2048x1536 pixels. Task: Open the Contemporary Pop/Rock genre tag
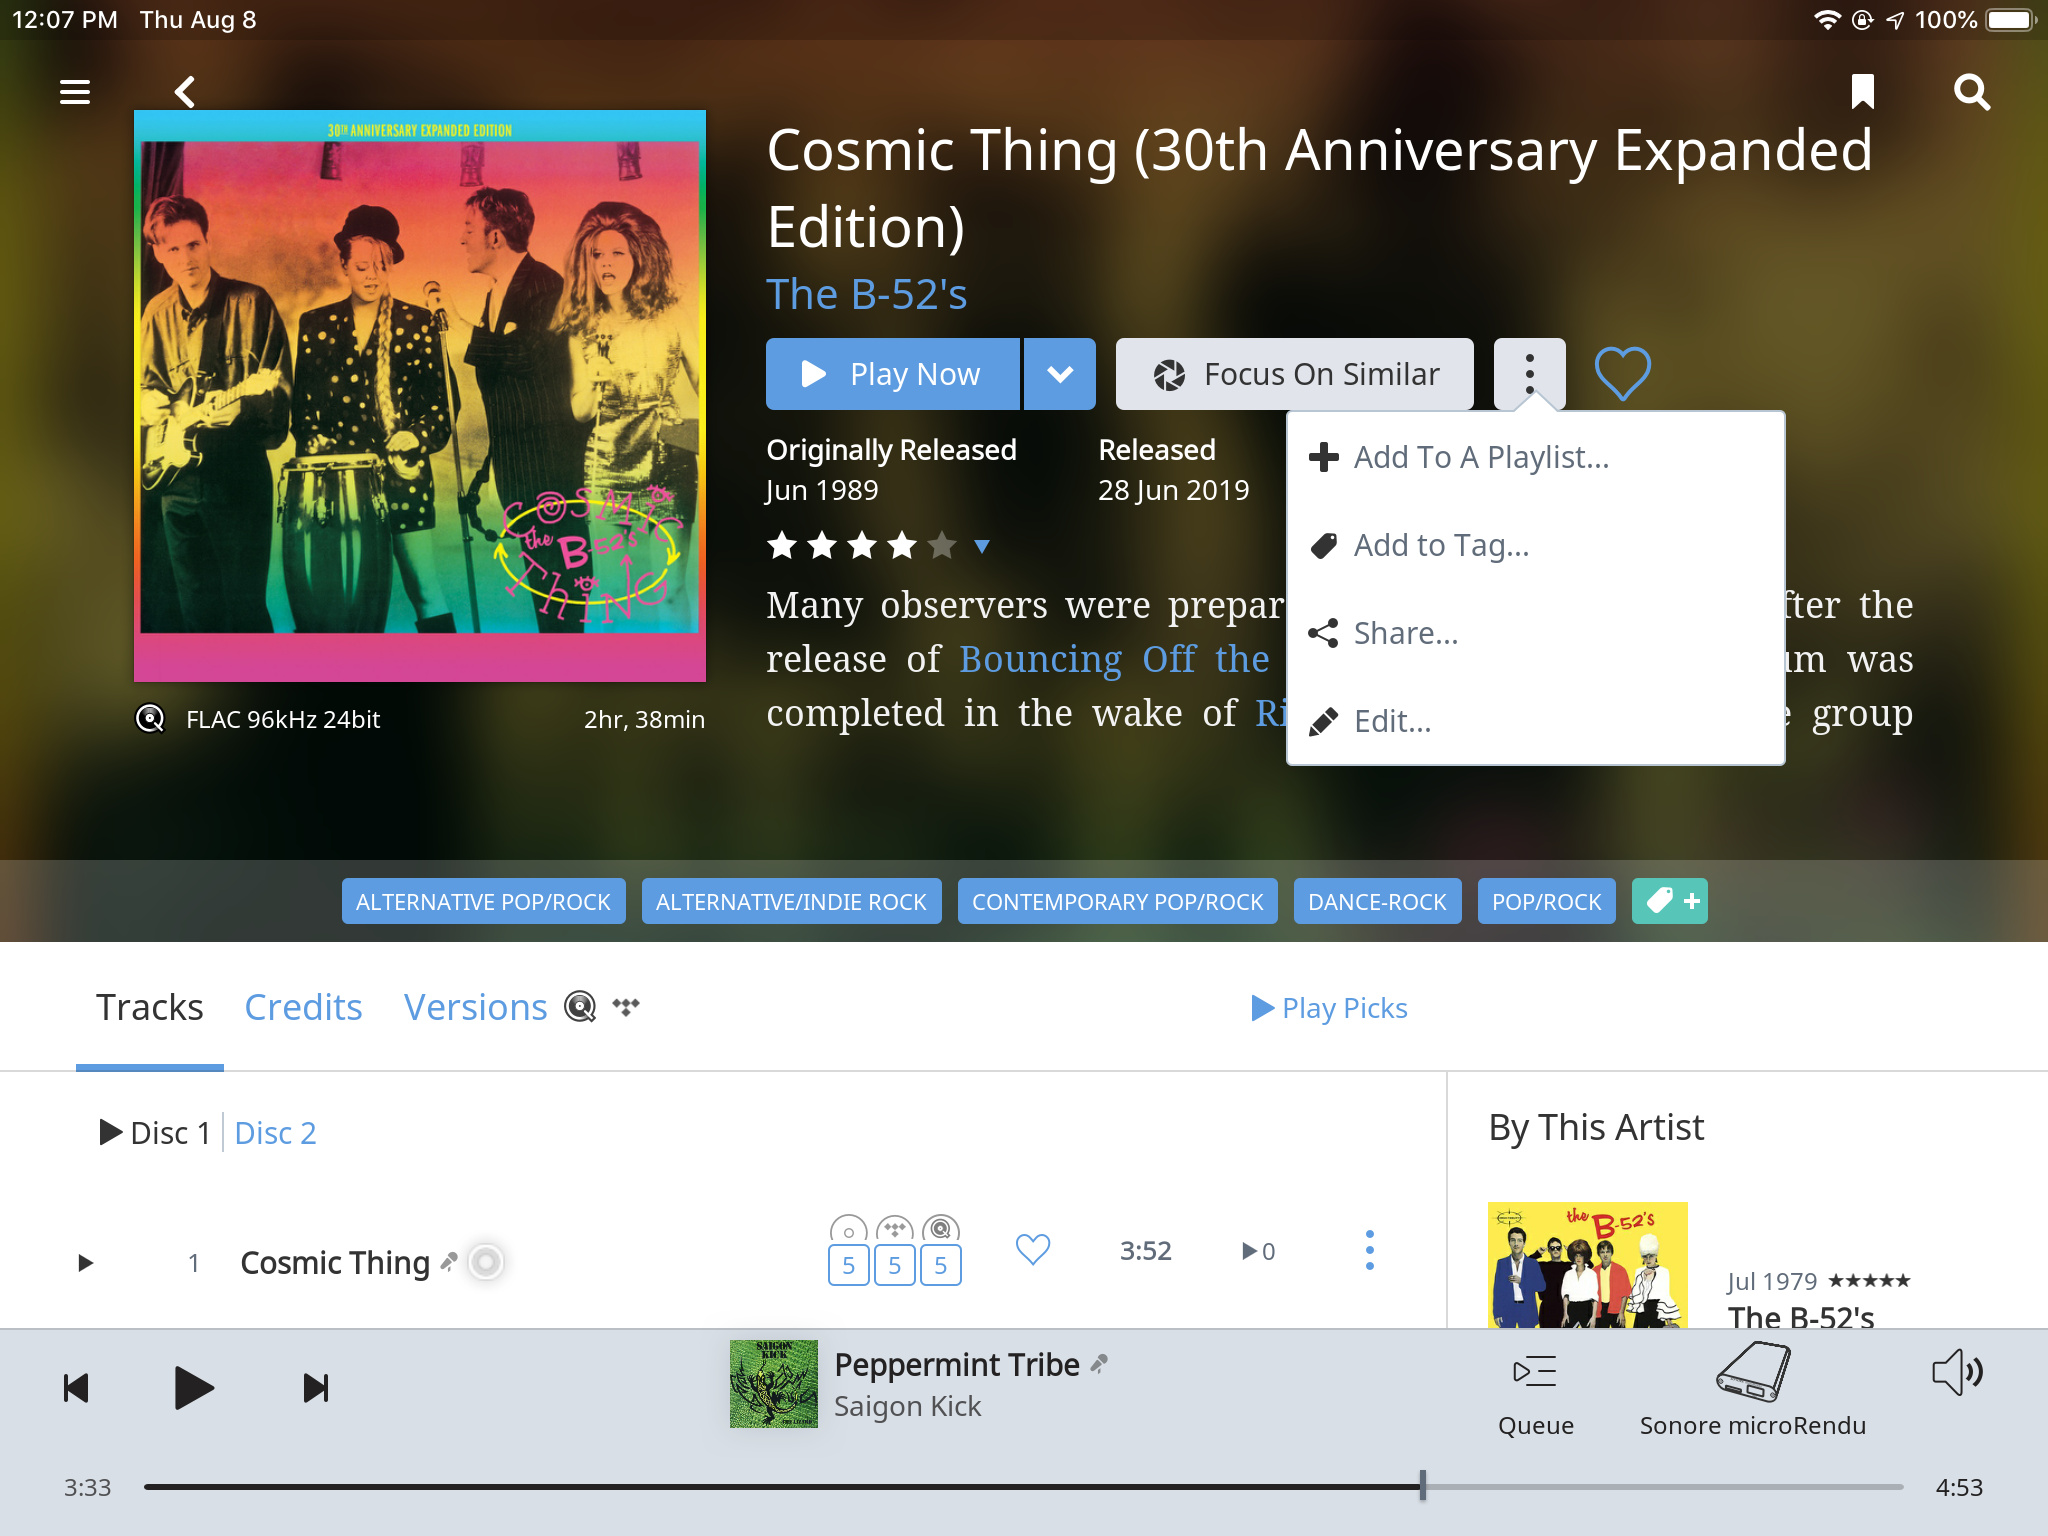point(1117,901)
